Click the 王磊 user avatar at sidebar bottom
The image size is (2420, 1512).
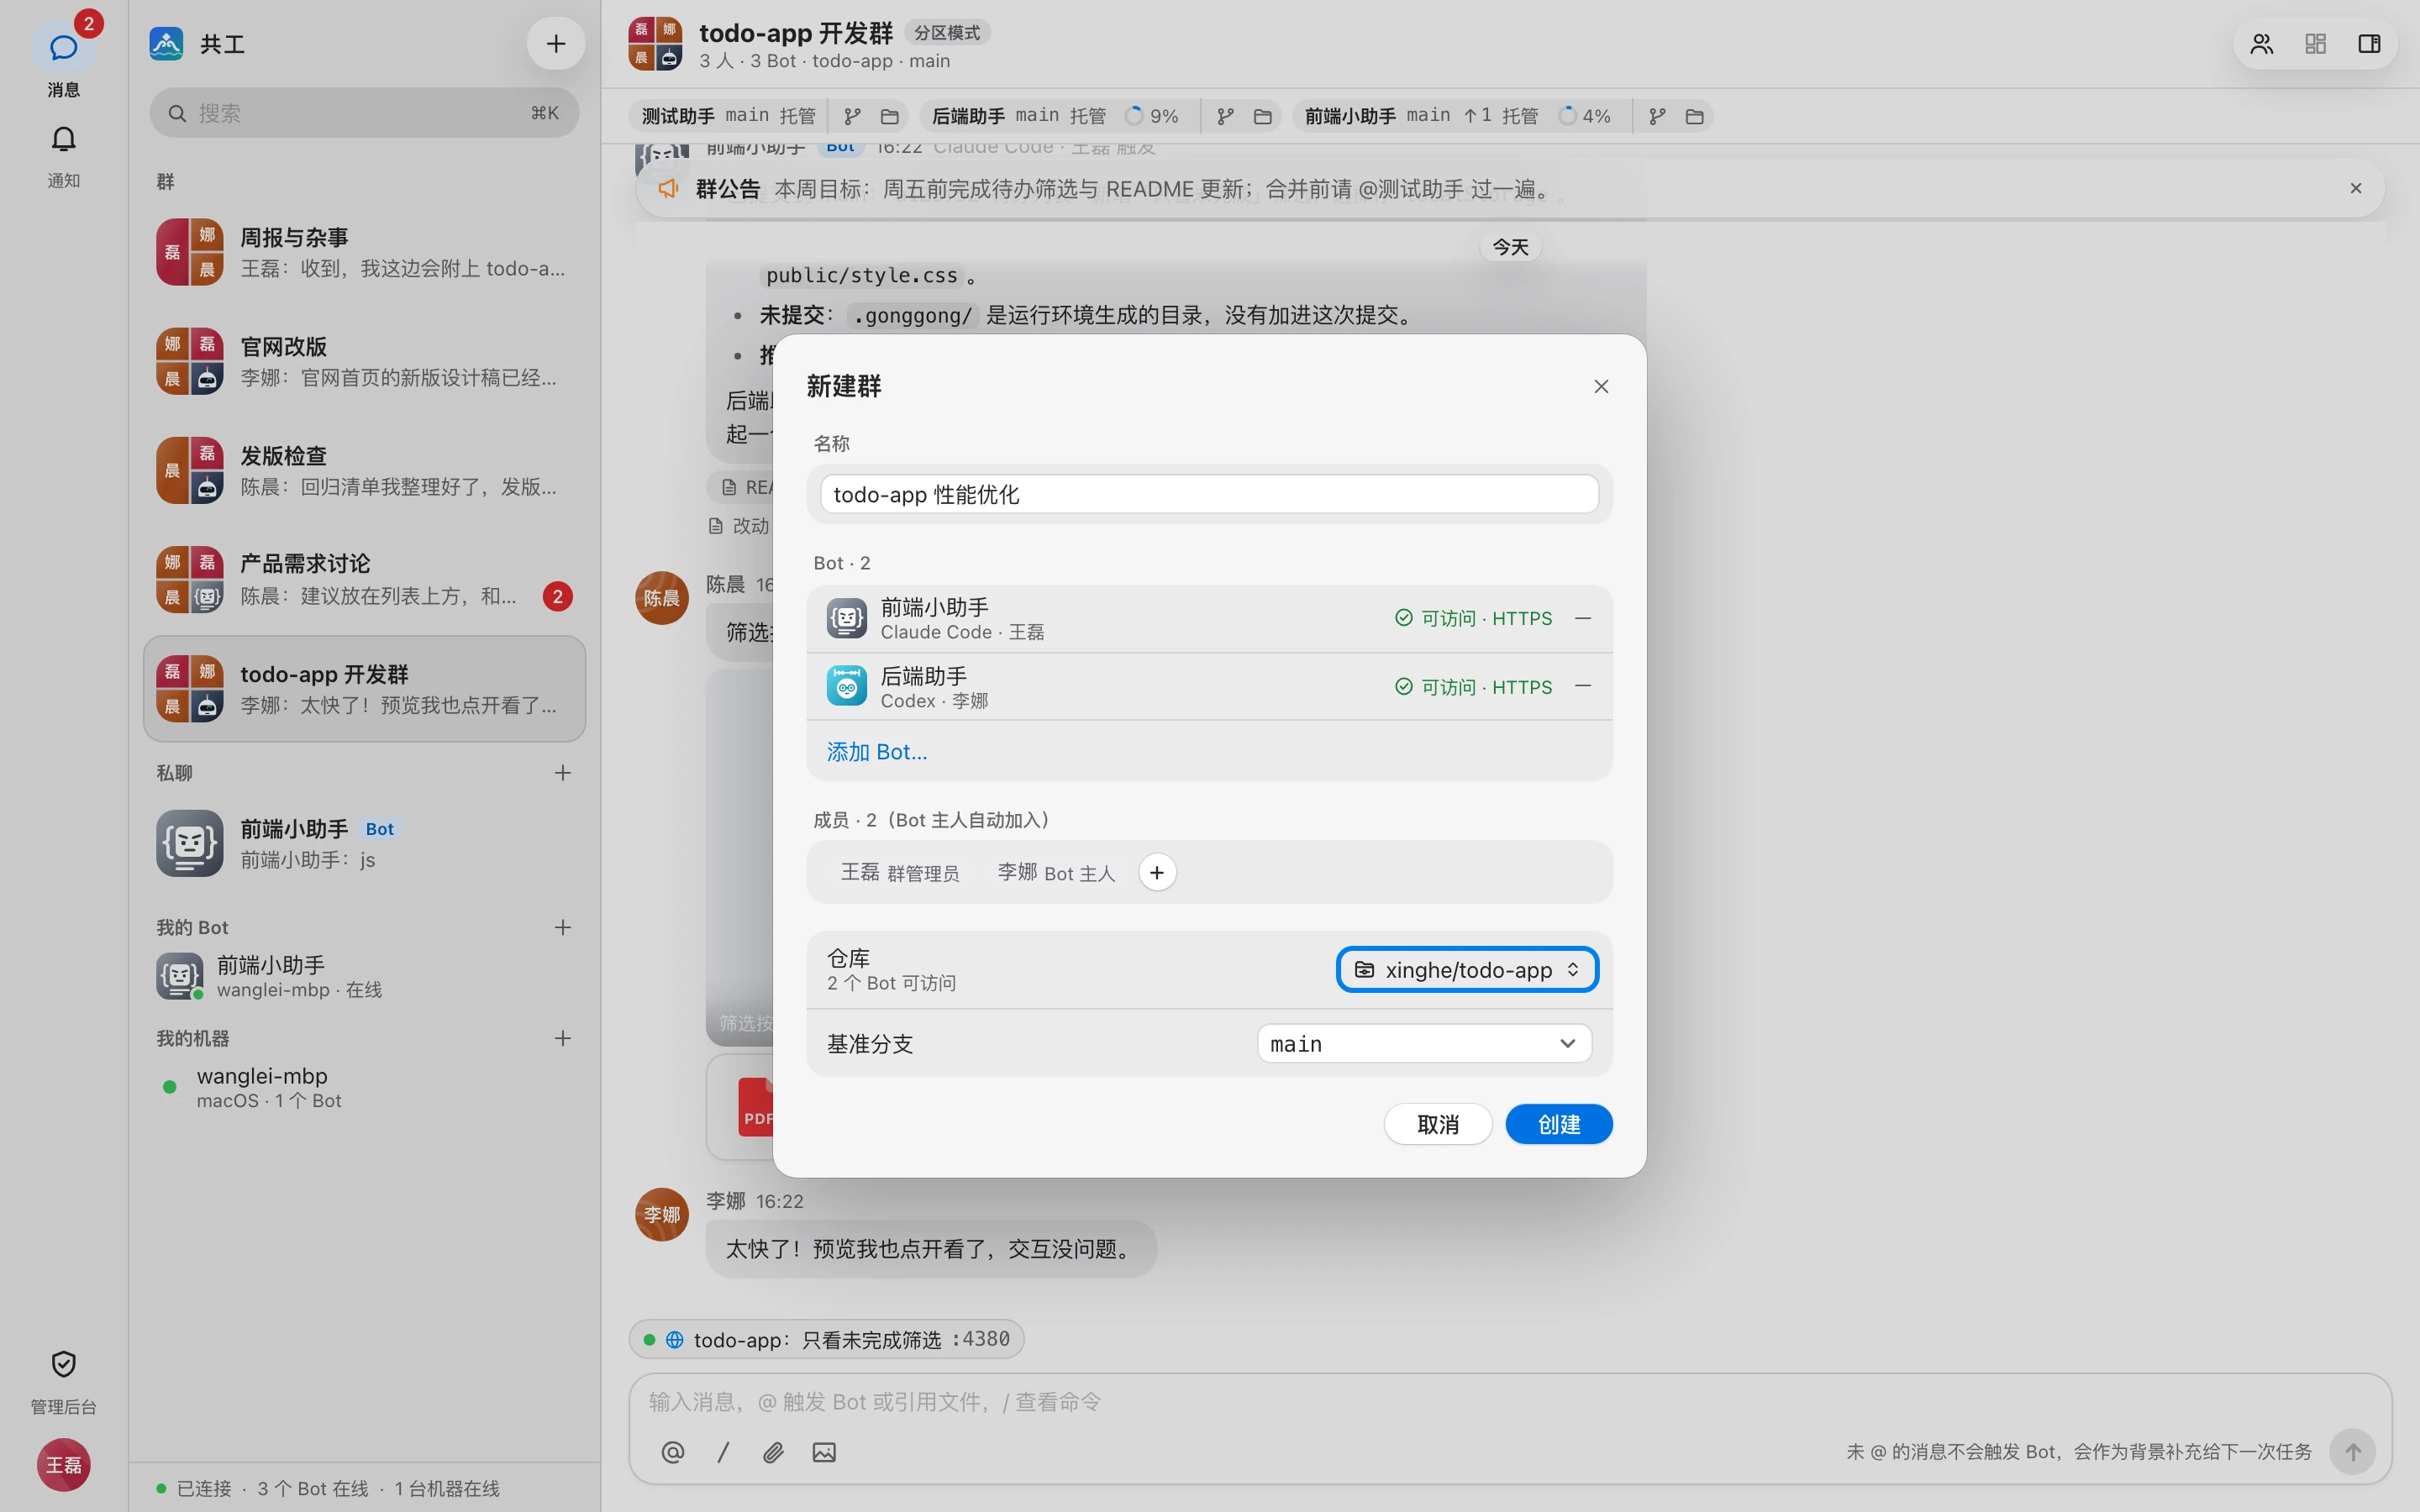(63, 1464)
